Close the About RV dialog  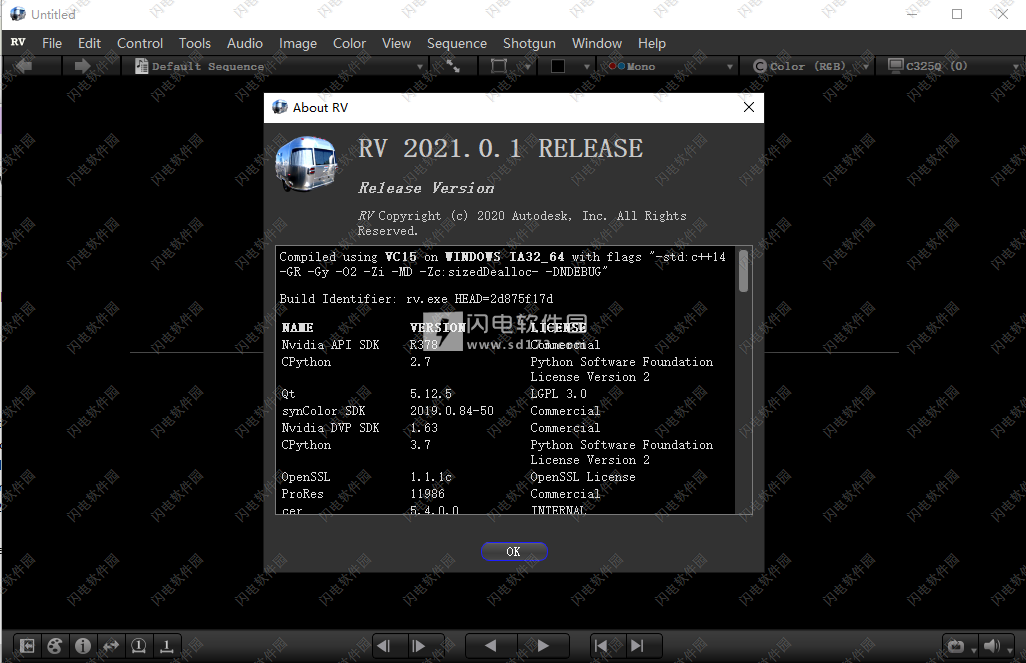[749, 107]
